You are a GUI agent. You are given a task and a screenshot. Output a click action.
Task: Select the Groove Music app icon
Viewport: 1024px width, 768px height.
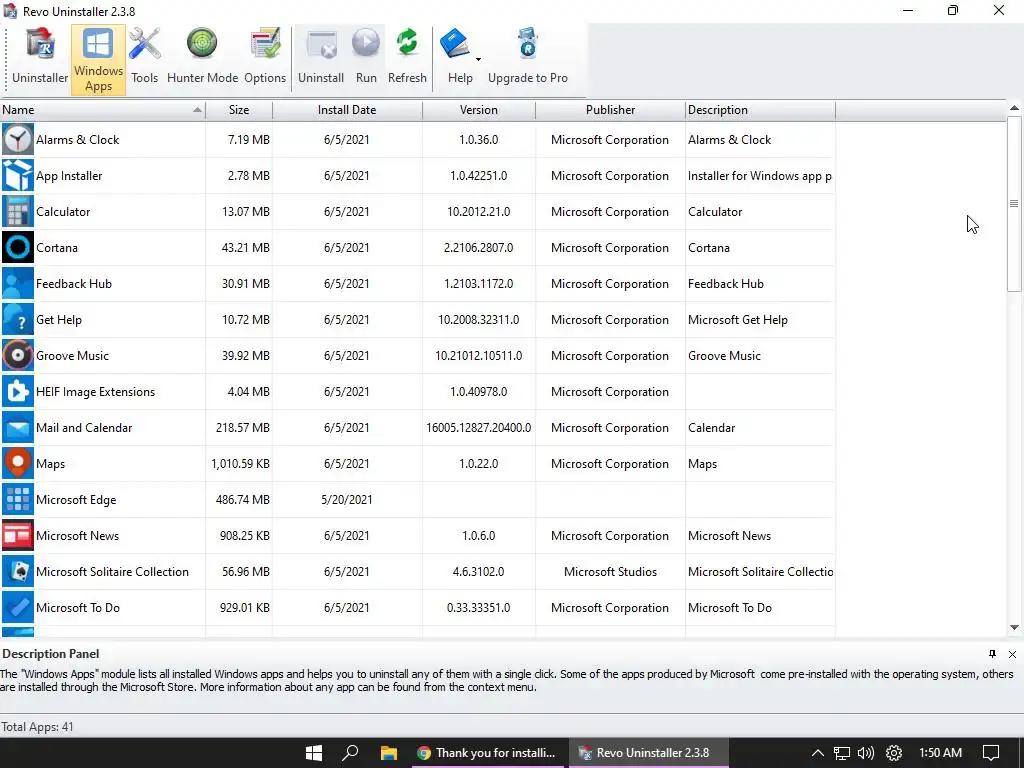tap(18, 355)
